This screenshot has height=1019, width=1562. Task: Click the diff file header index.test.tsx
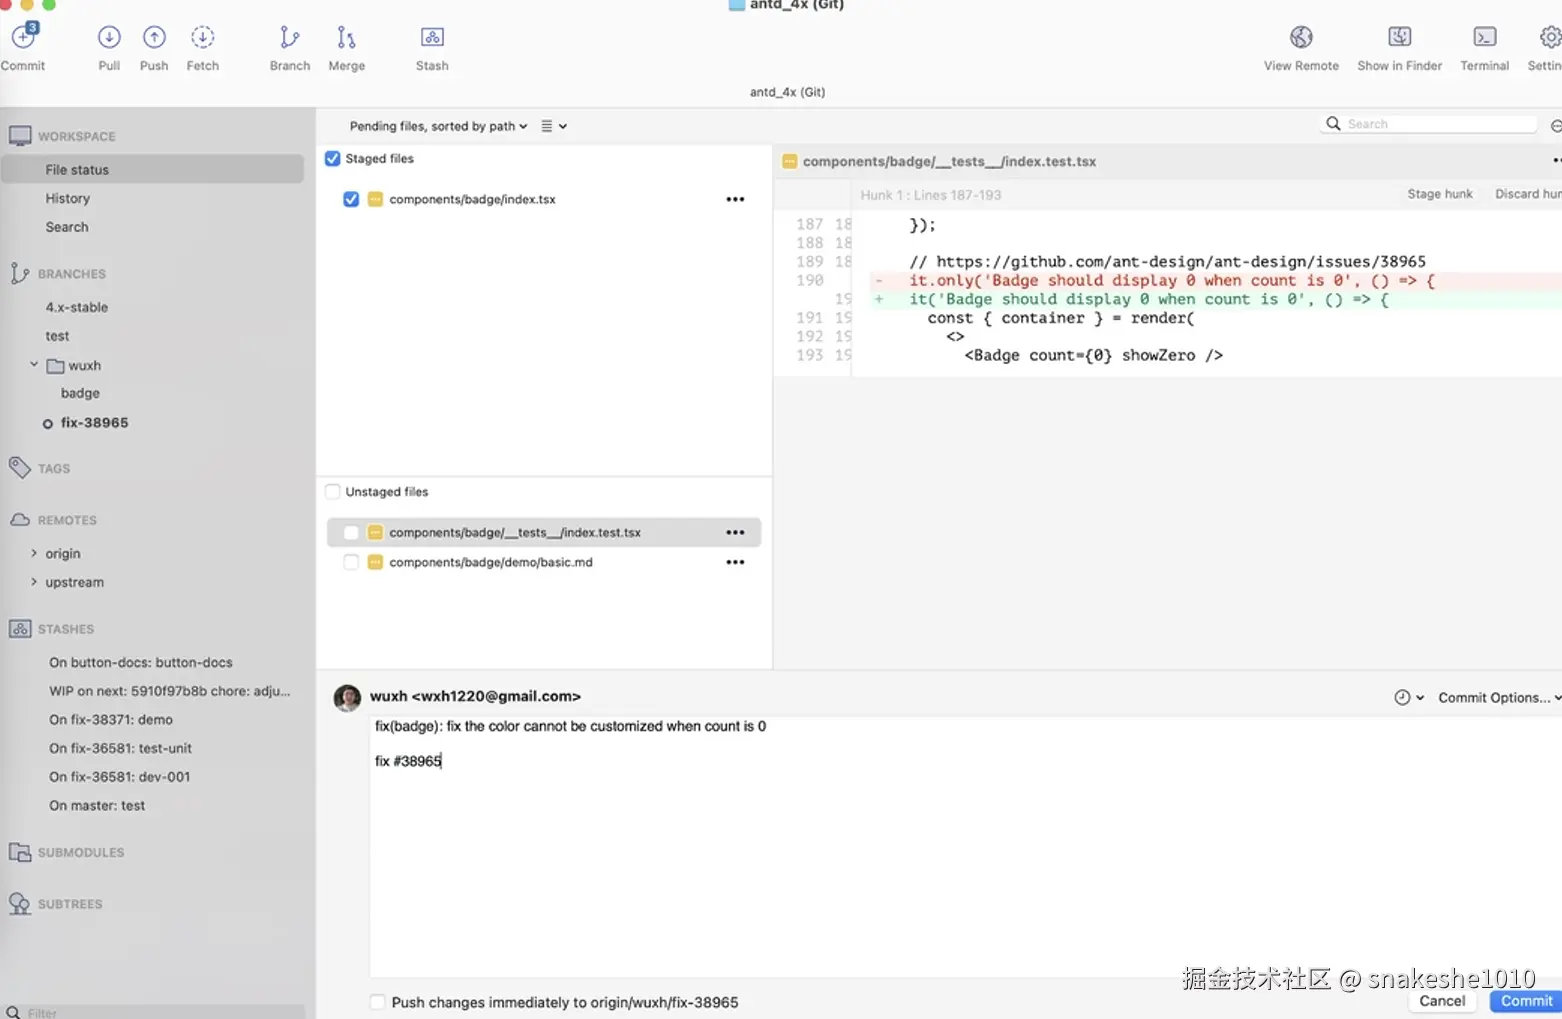coord(949,161)
